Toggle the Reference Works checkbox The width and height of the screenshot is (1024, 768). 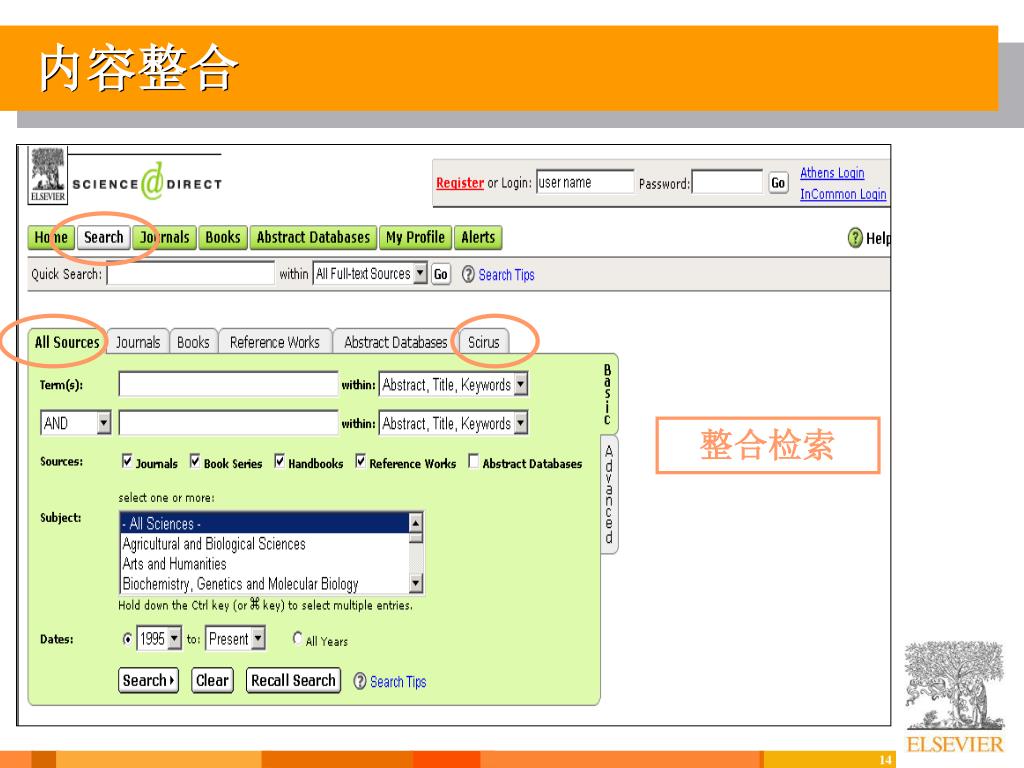click(x=360, y=461)
